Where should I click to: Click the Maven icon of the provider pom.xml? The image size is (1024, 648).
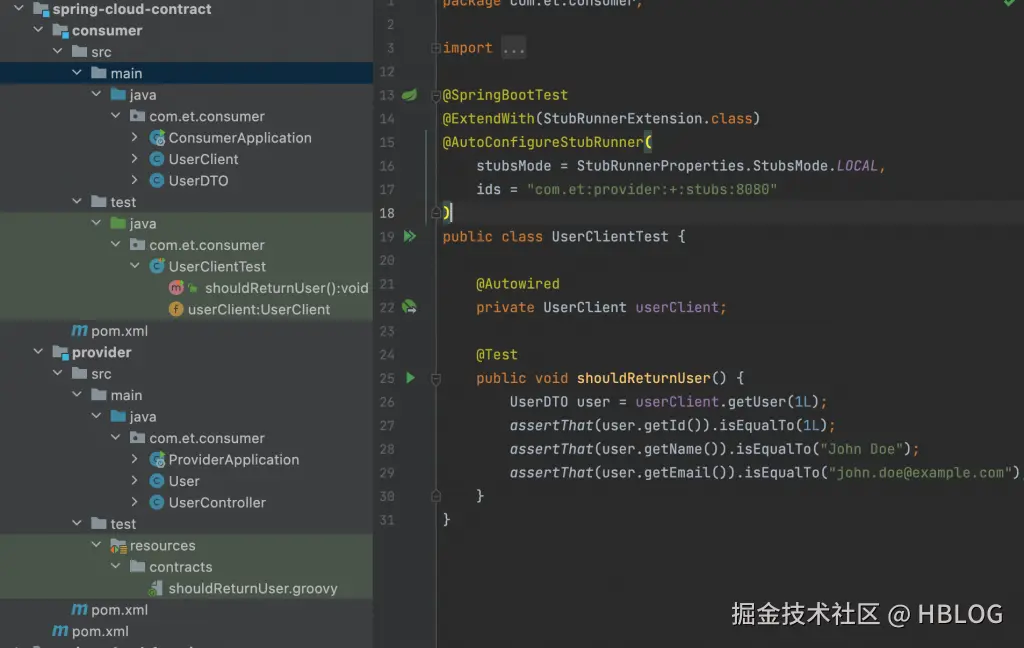click(79, 609)
